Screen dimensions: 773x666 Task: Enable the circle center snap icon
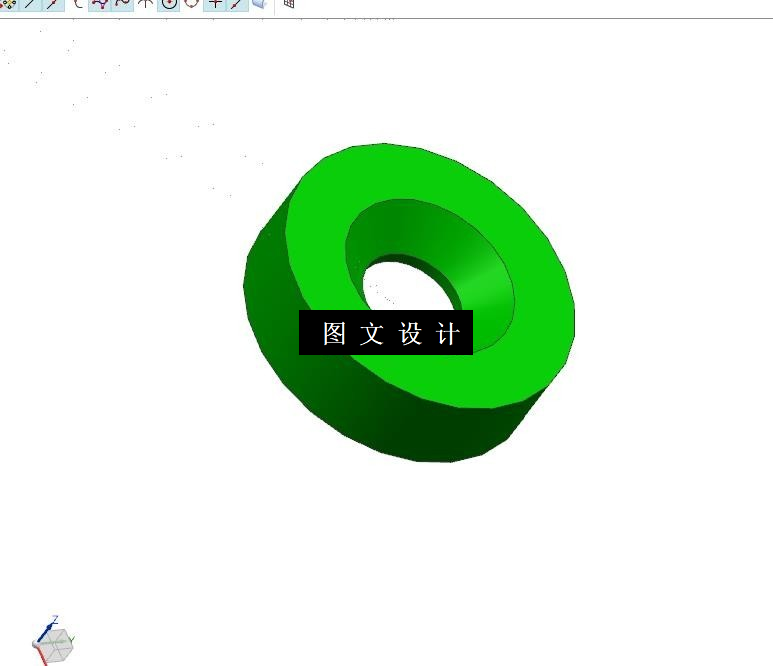169,4
